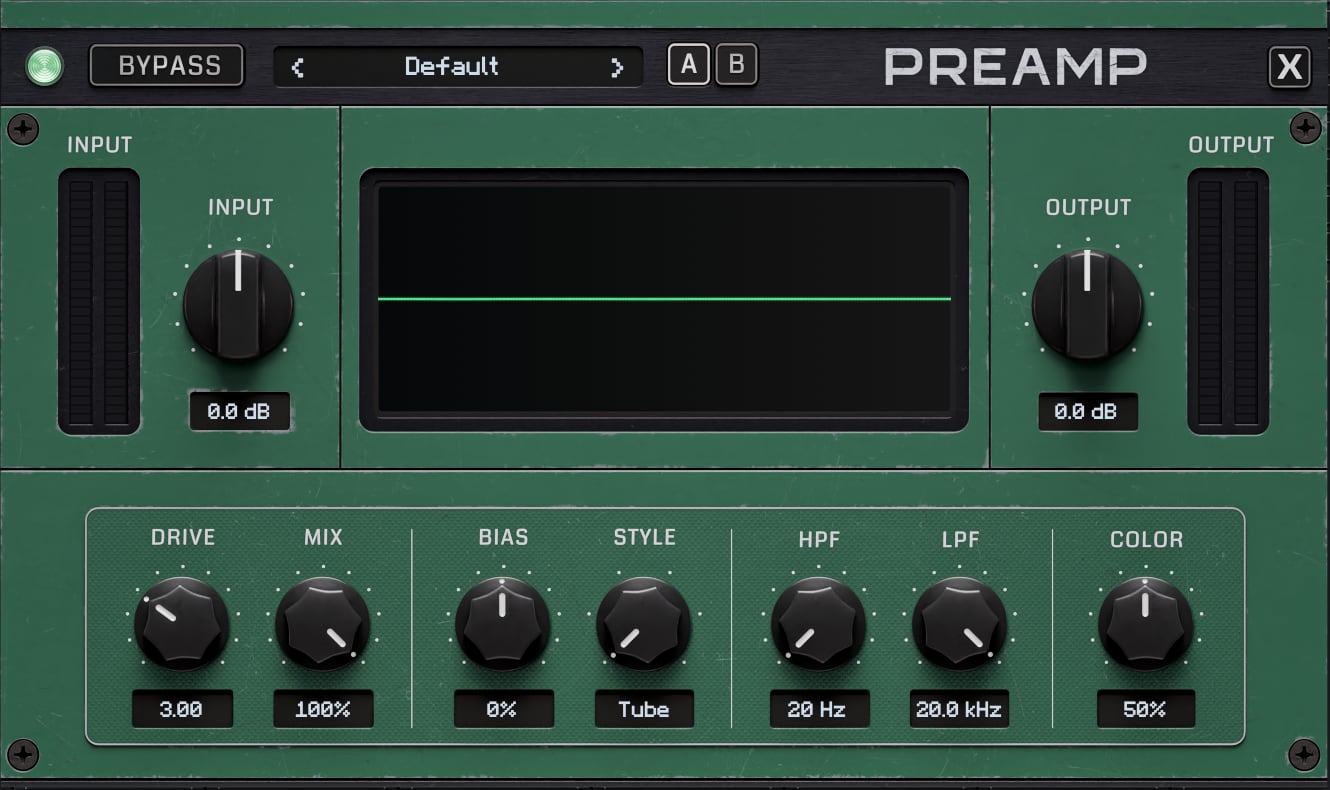Close the plugin with the X button

click(1290, 68)
